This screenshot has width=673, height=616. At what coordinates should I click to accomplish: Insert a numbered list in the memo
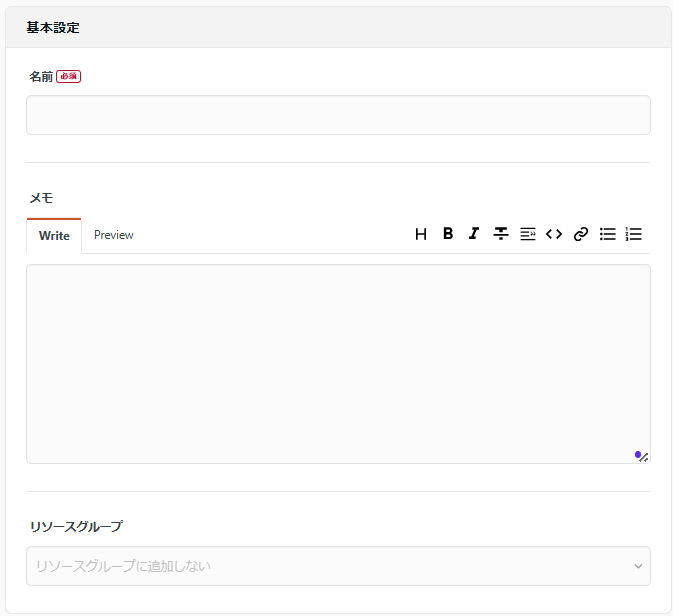click(x=634, y=234)
